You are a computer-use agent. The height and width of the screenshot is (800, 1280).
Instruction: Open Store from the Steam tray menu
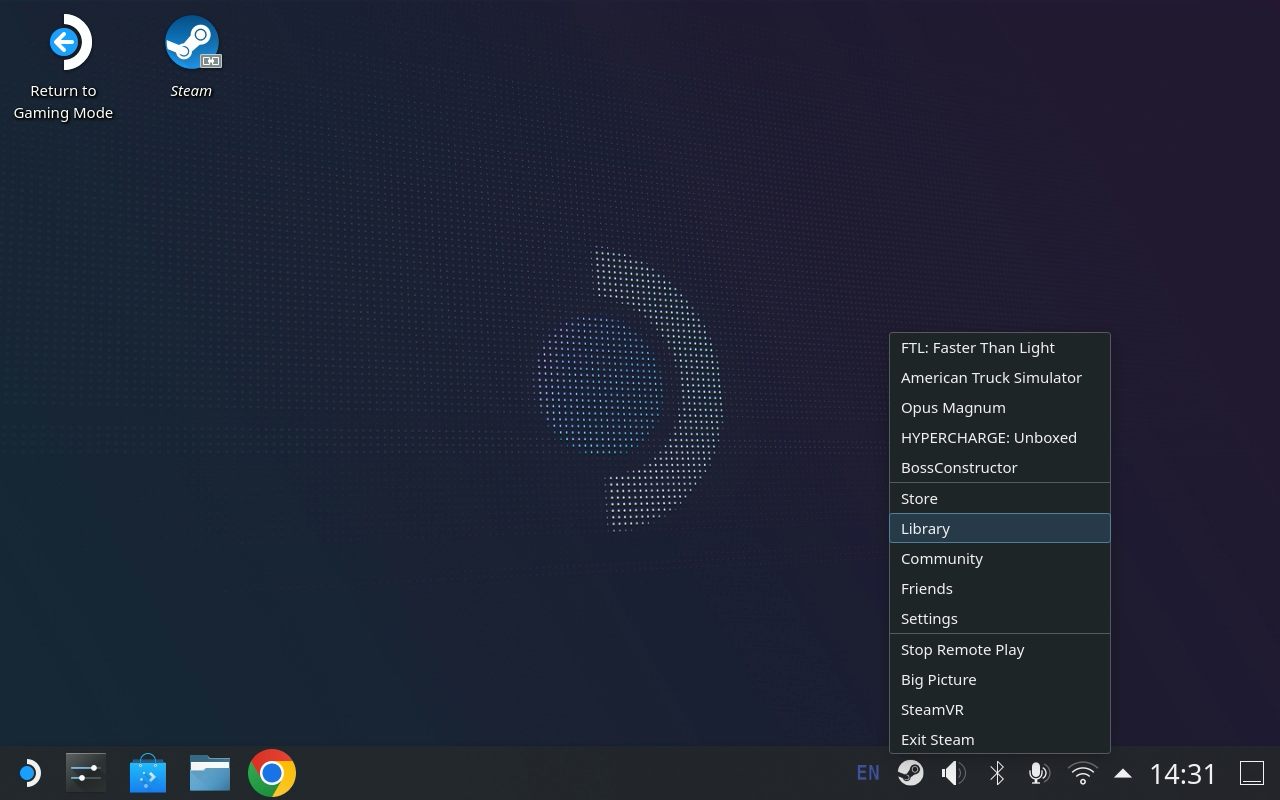tap(1000, 499)
